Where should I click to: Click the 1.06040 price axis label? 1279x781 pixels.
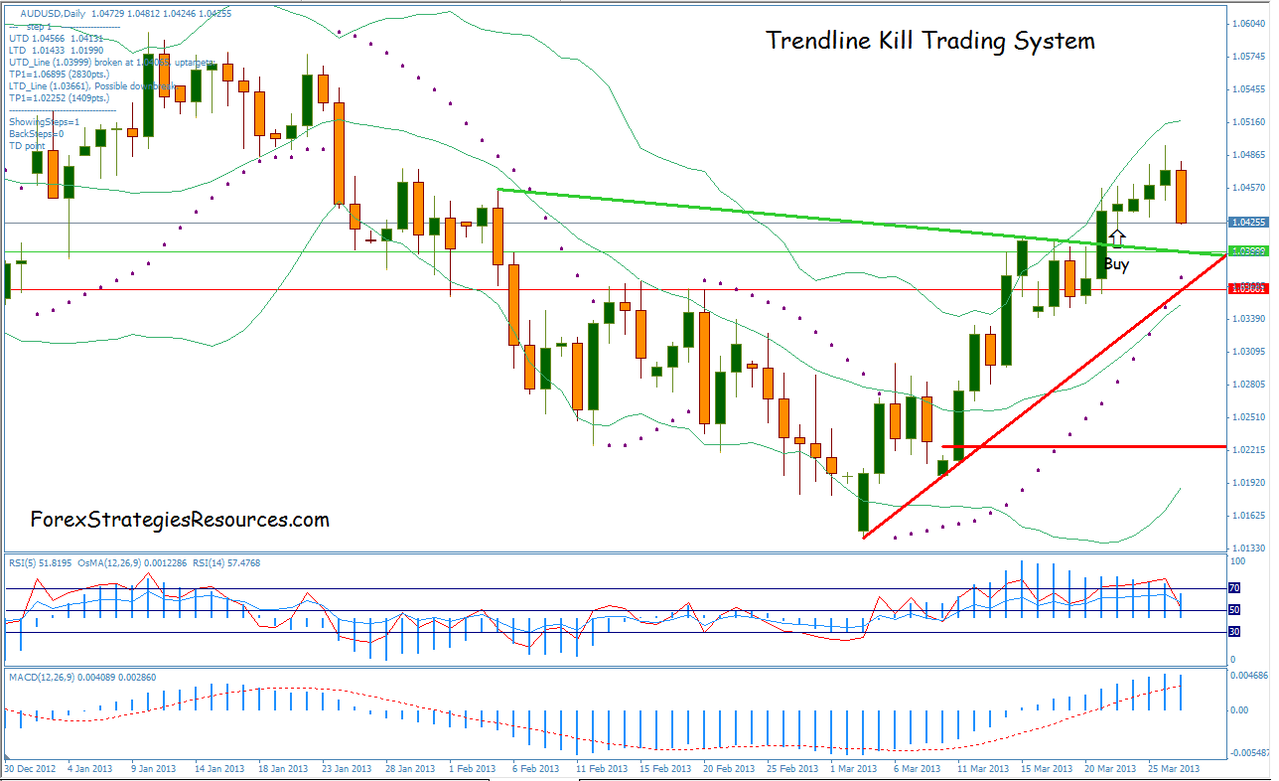tap(1249, 22)
